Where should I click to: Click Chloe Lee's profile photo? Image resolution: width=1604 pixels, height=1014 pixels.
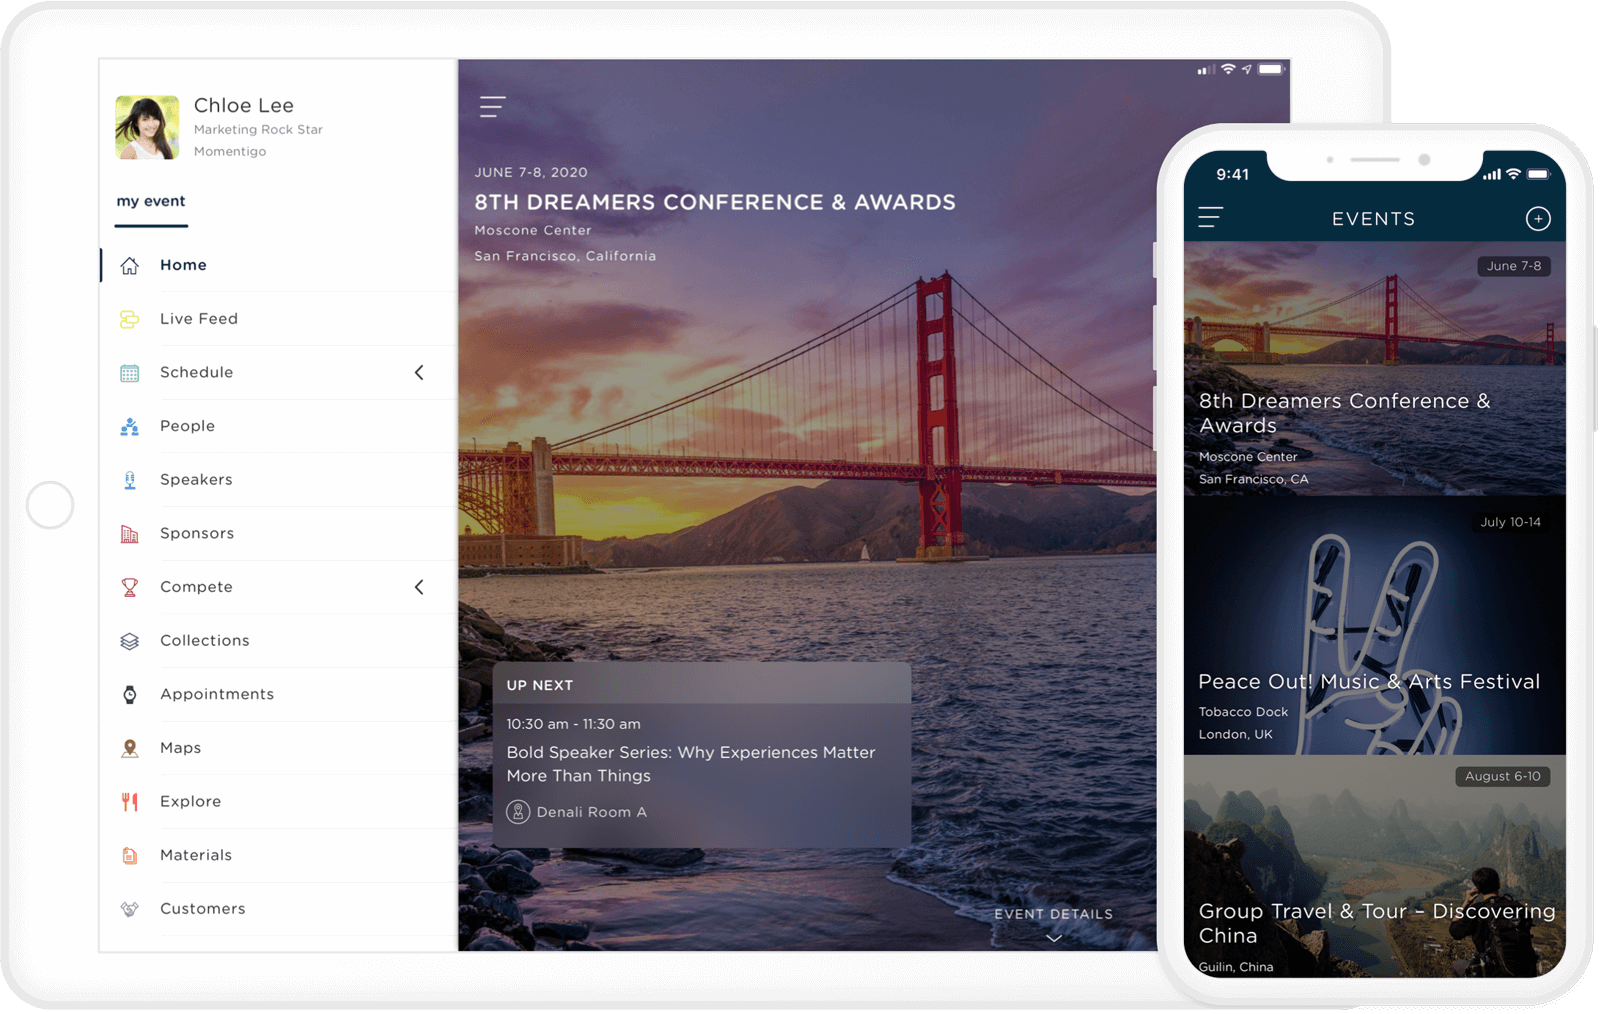click(x=147, y=128)
